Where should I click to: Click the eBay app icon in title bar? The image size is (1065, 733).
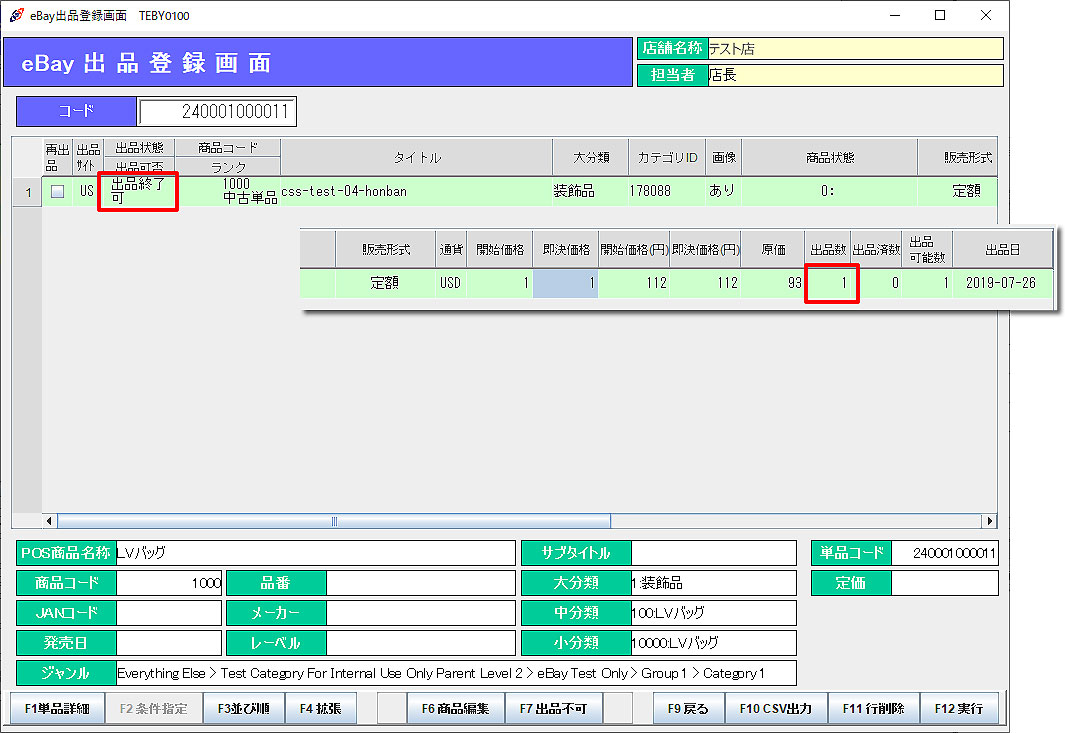click(x=17, y=15)
